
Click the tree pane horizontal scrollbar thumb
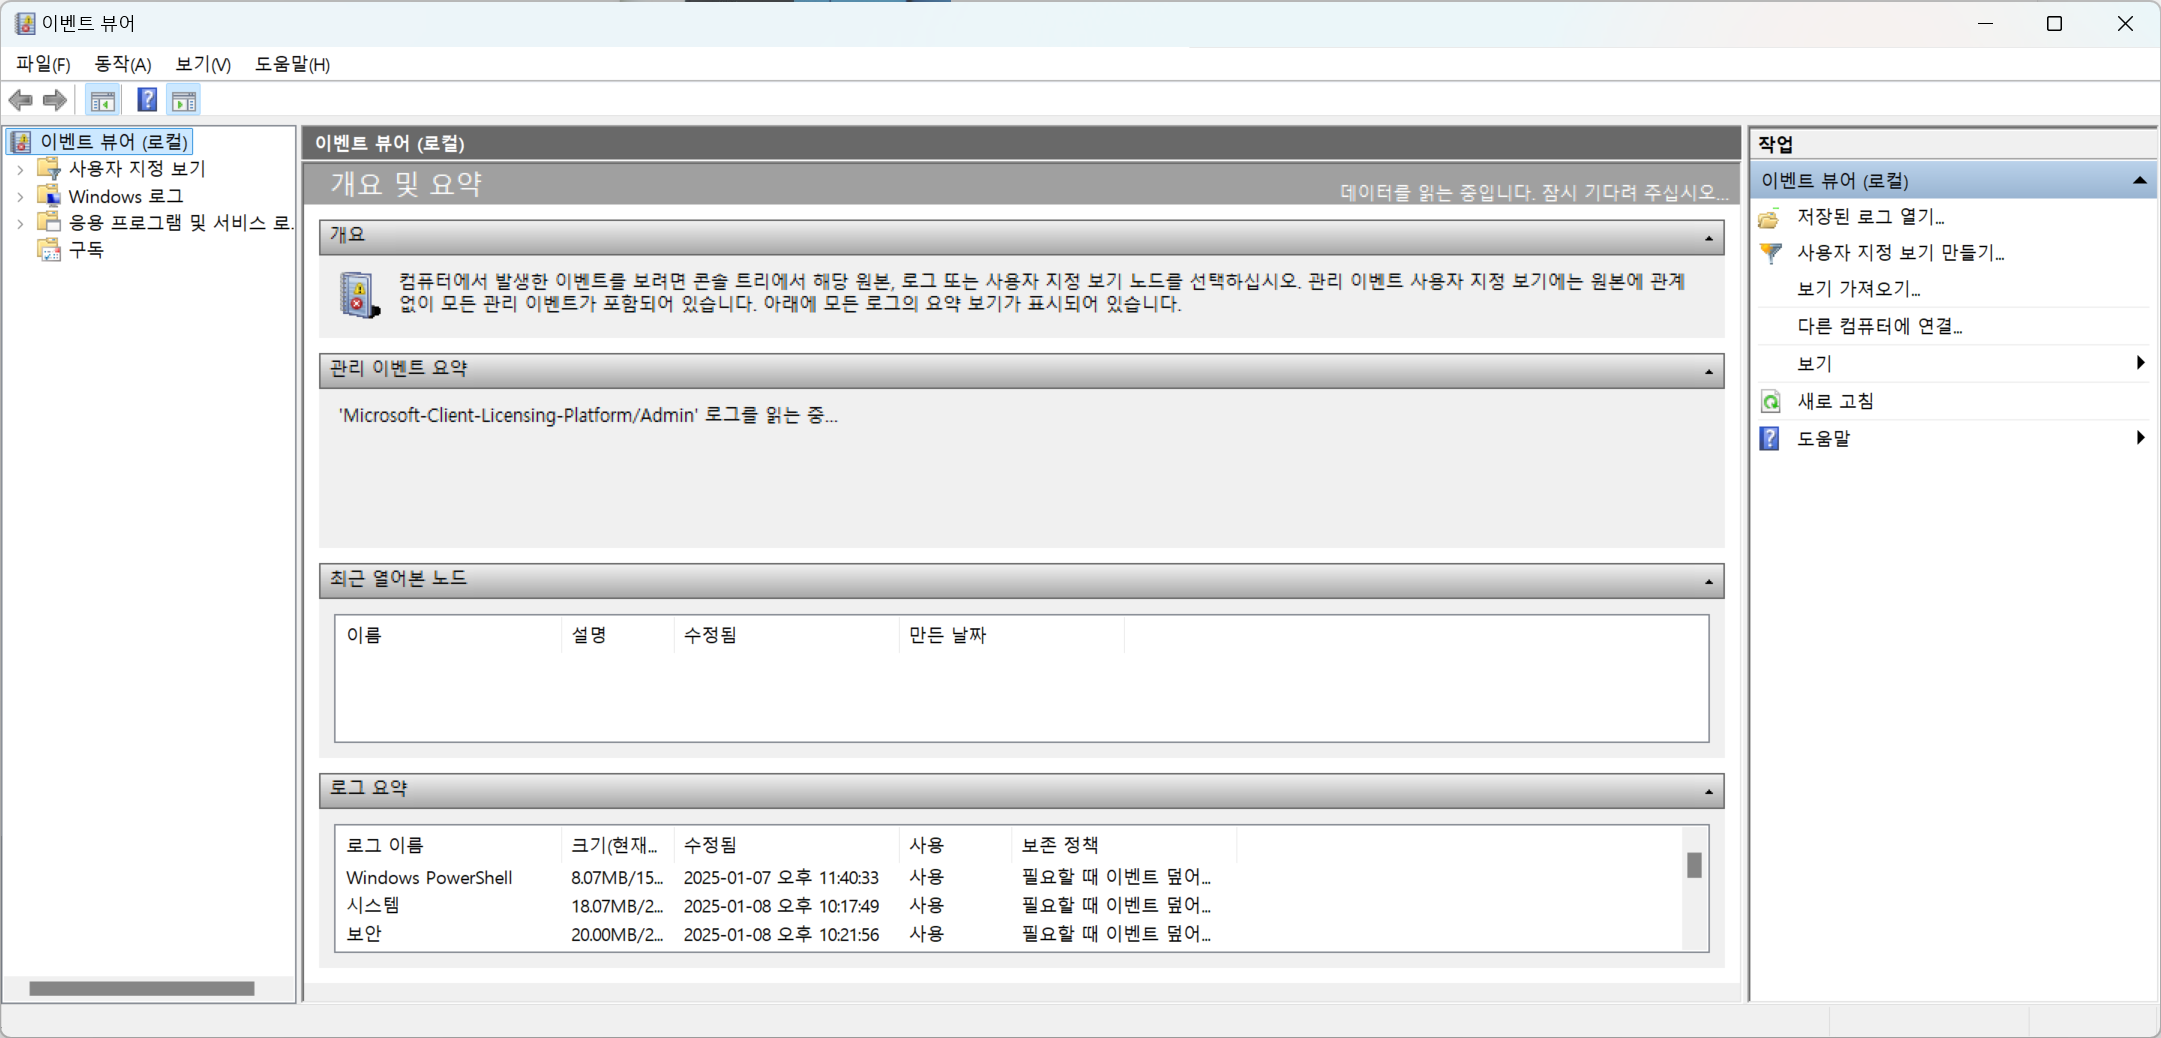[x=142, y=988]
